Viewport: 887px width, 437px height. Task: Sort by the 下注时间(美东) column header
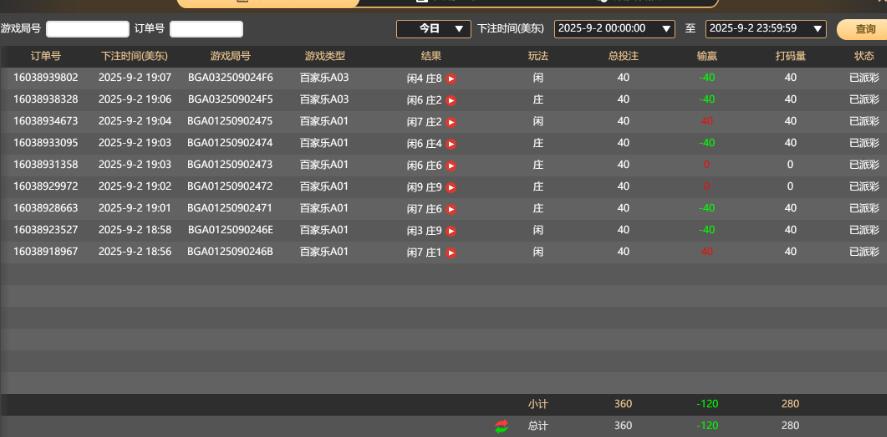coord(136,56)
